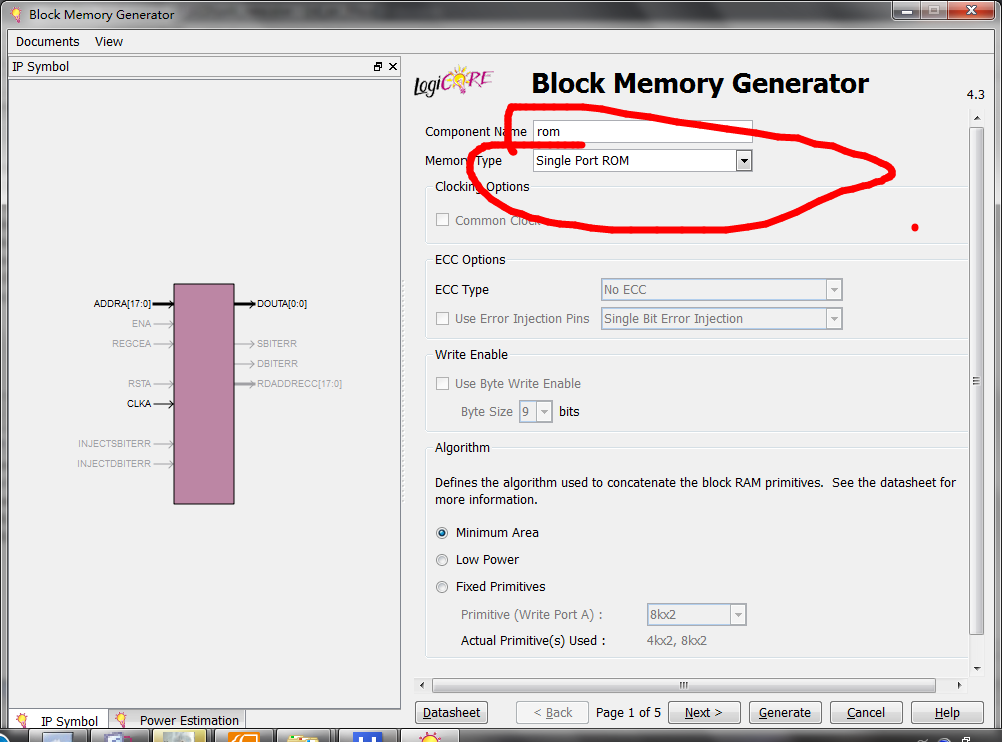Image resolution: width=1002 pixels, height=742 pixels.
Task: Click the DOUTA[0:0] port label
Action: [x=282, y=304]
